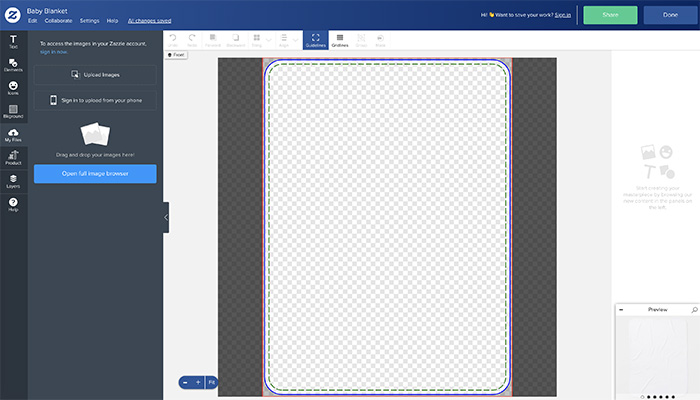Open the Icons panel

click(x=13, y=89)
